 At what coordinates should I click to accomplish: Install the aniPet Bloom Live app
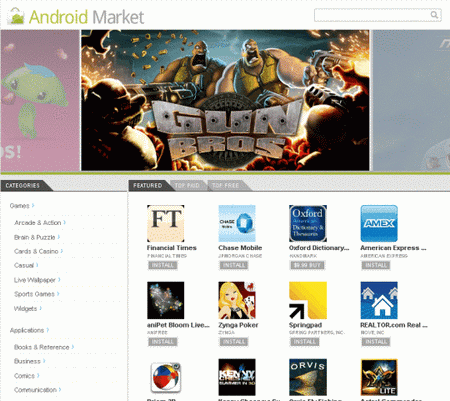point(163,342)
